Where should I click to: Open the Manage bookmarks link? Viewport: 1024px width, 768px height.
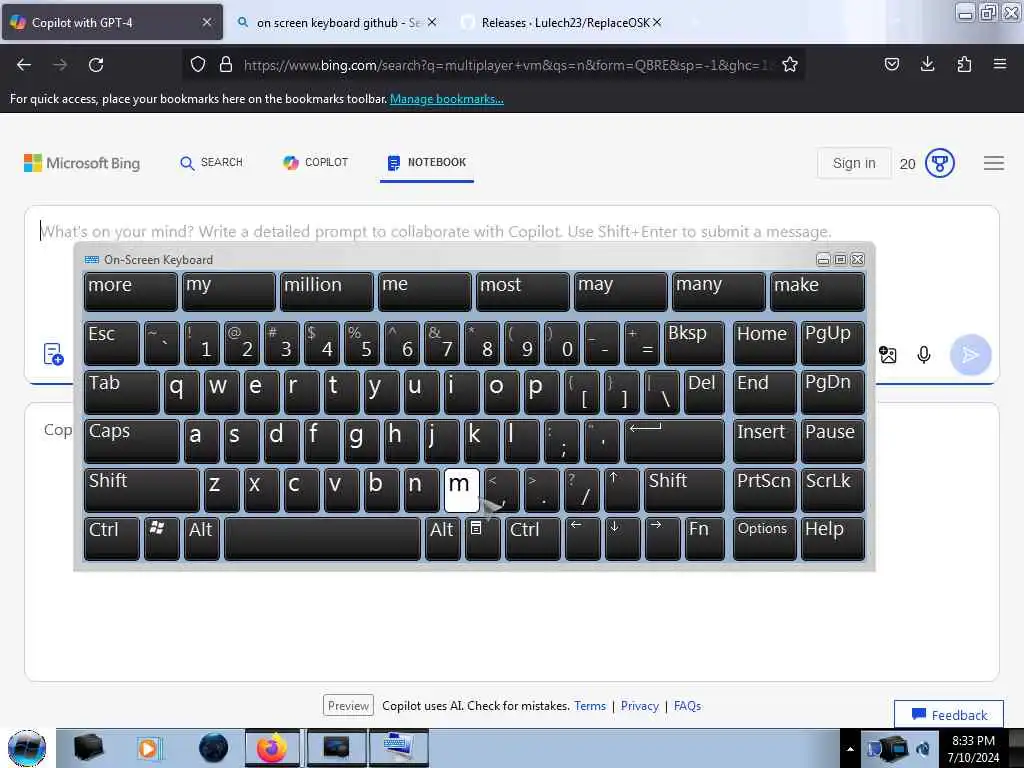coord(447,99)
